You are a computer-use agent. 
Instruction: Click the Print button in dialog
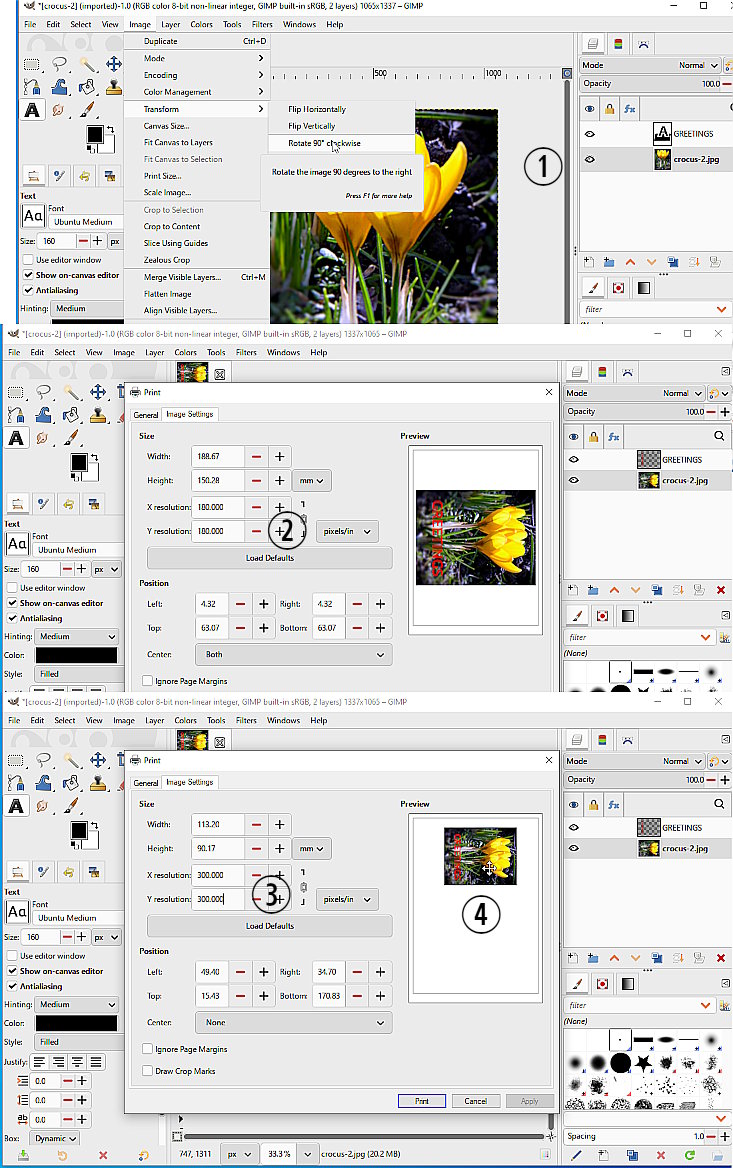421,1101
